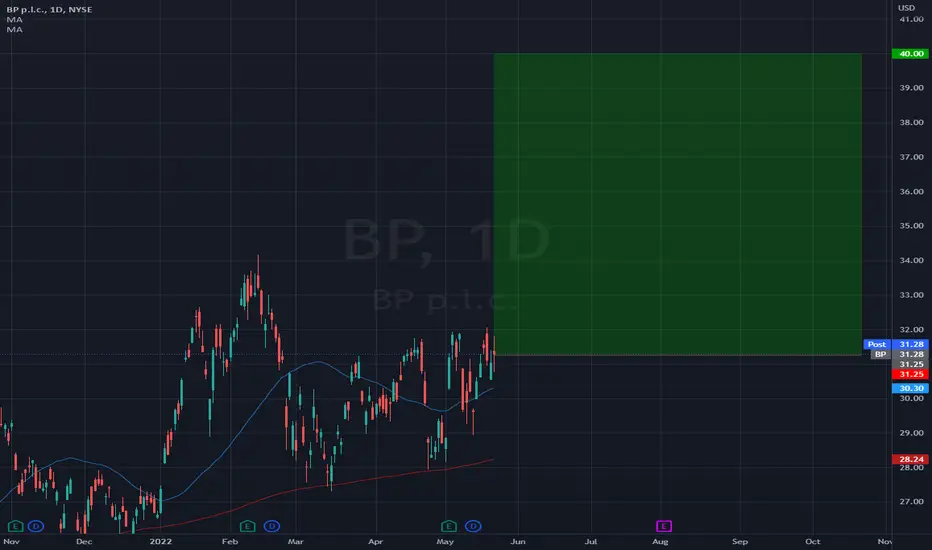The width and height of the screenshot is (932, 550).
Task: Click the Sep label on the time axis
Action: (x=740, y=542)
